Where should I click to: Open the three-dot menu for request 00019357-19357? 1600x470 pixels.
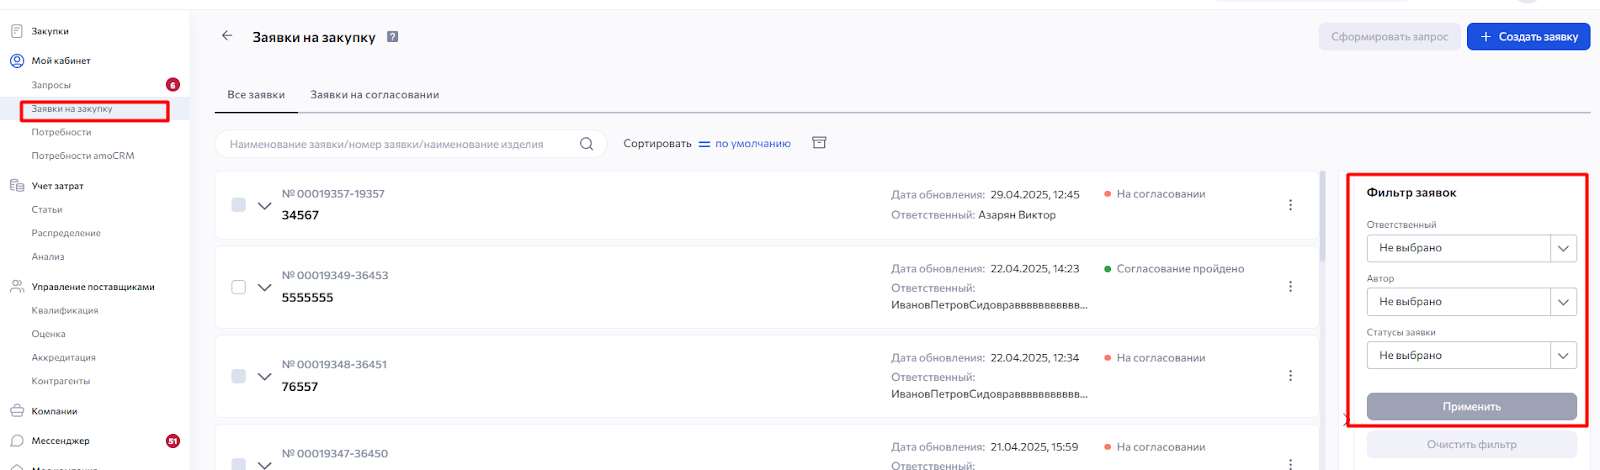click(x=1290, y=205)
